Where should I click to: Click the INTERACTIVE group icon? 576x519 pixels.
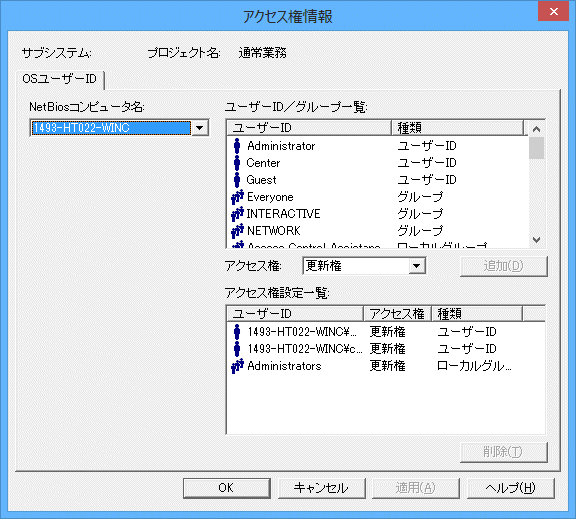pos(237,214)
